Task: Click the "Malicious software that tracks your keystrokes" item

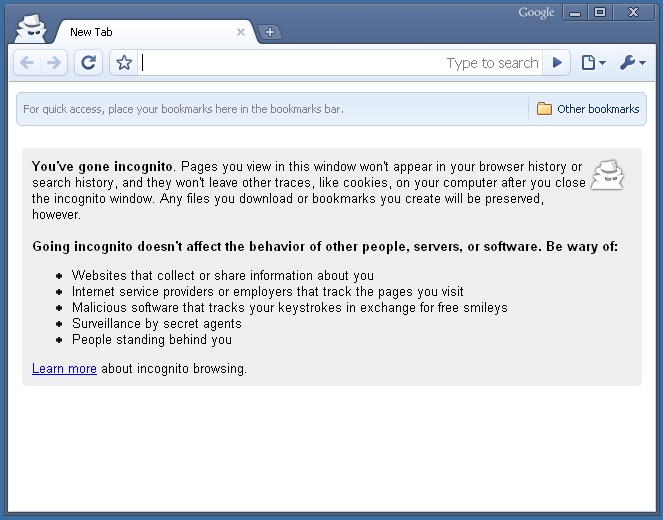Action: pyautogui.click(x=290, y=308)
